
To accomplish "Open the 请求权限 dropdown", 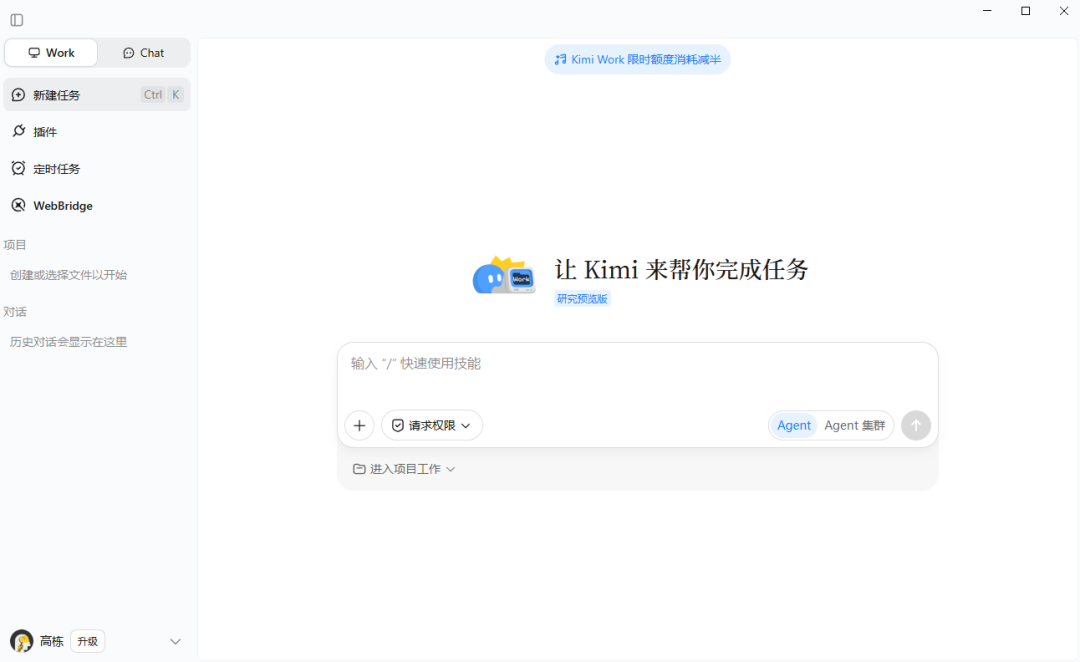I will click(x=432, y=426).
